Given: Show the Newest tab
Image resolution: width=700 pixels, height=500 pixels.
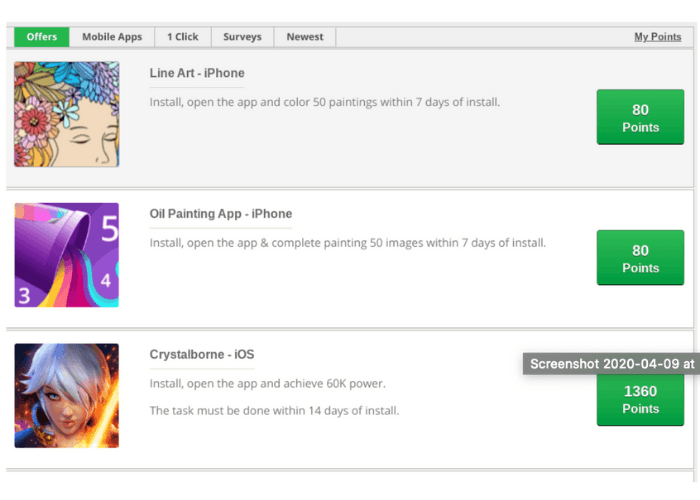Looking at the screenshot, I should pyautogui.click(x=305, y=37).
